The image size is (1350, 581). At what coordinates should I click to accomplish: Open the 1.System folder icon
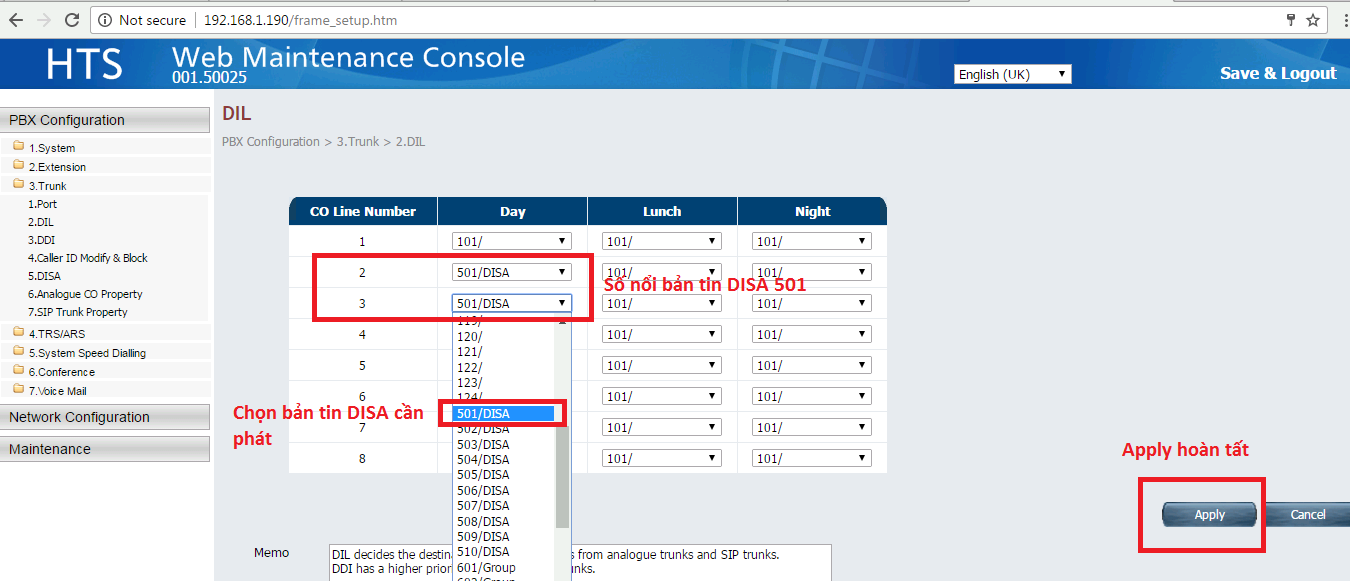(x=19, y=147)
